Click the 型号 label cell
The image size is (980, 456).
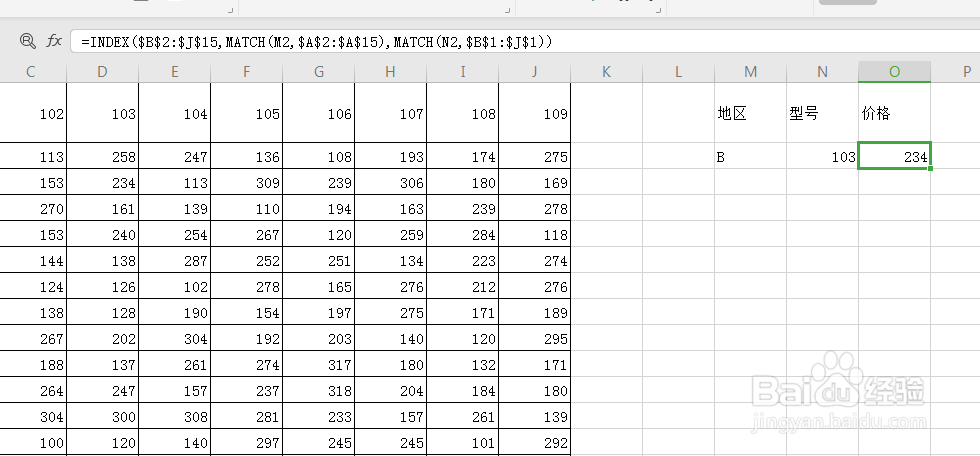(x=822, y=113)
